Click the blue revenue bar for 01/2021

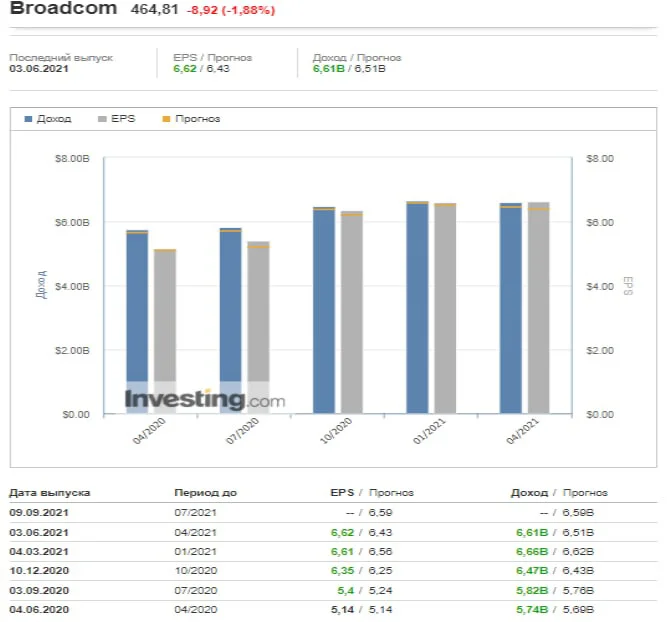417,307
